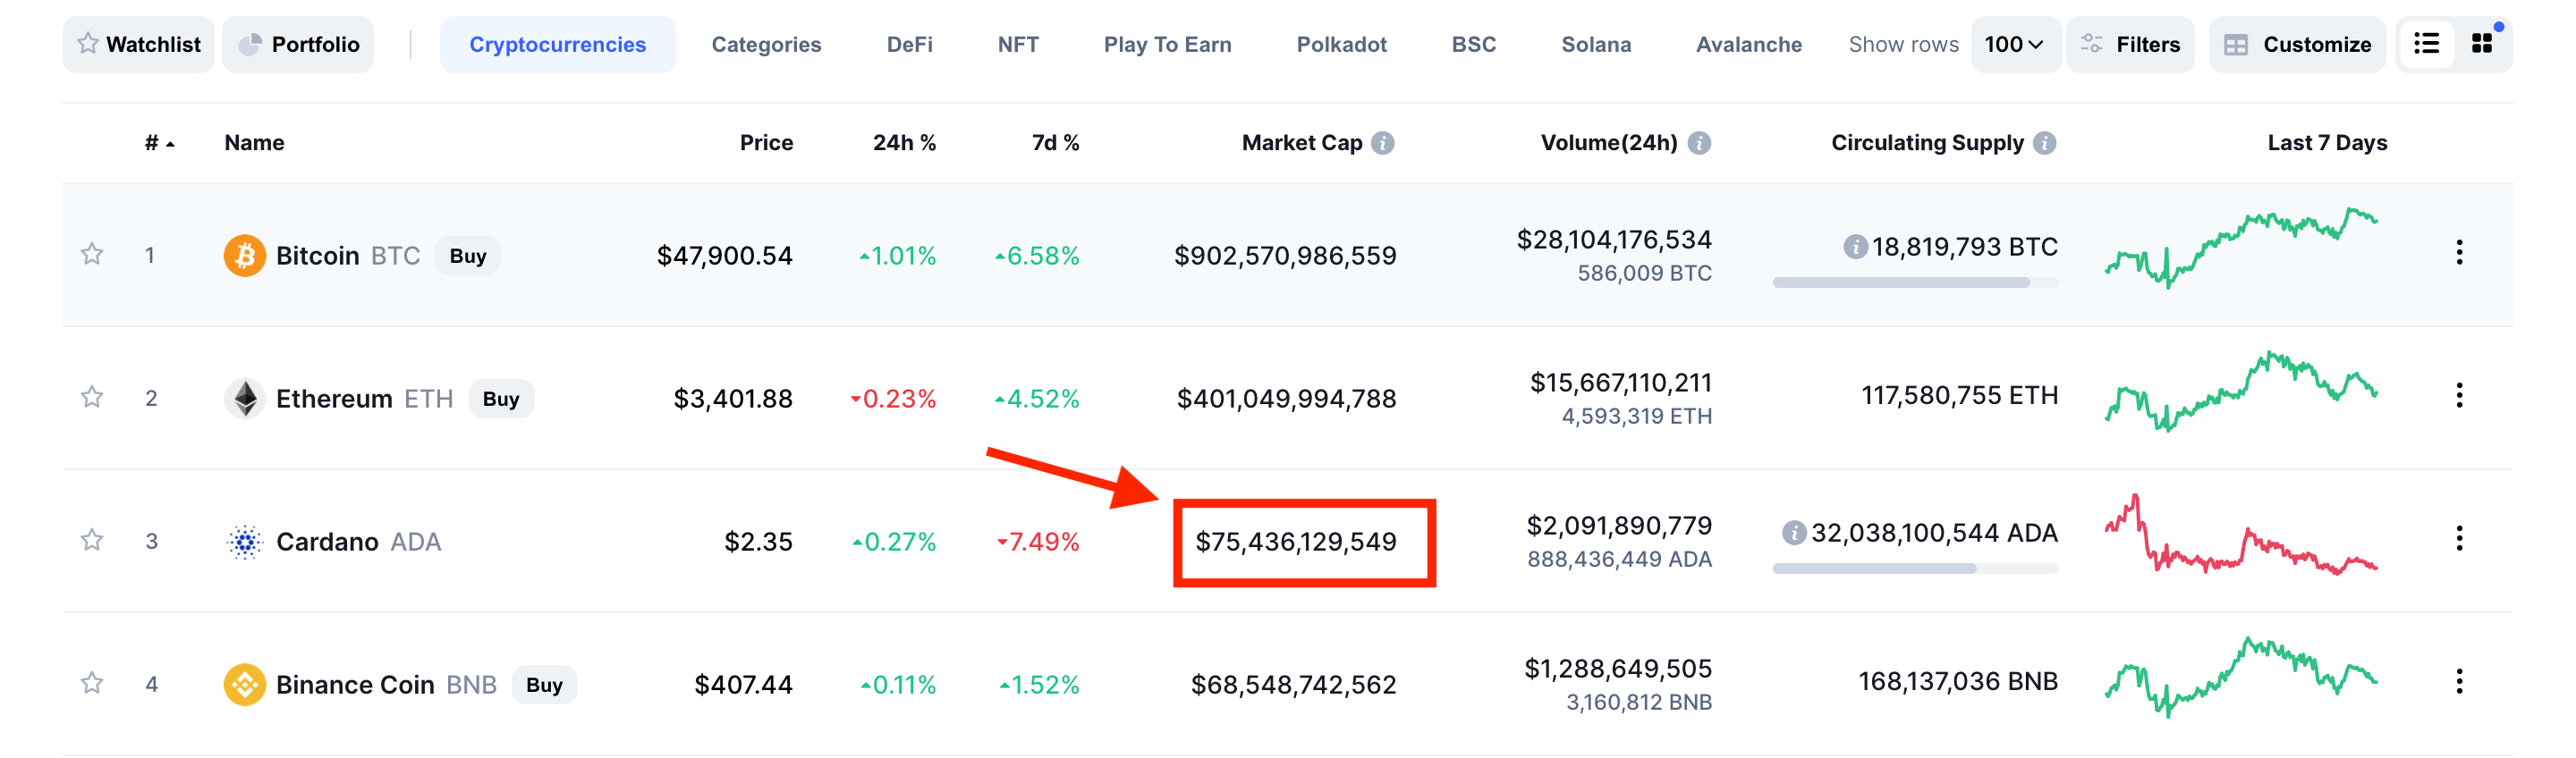
Task: Sort by the Name column header
Action: coord(254,143)
